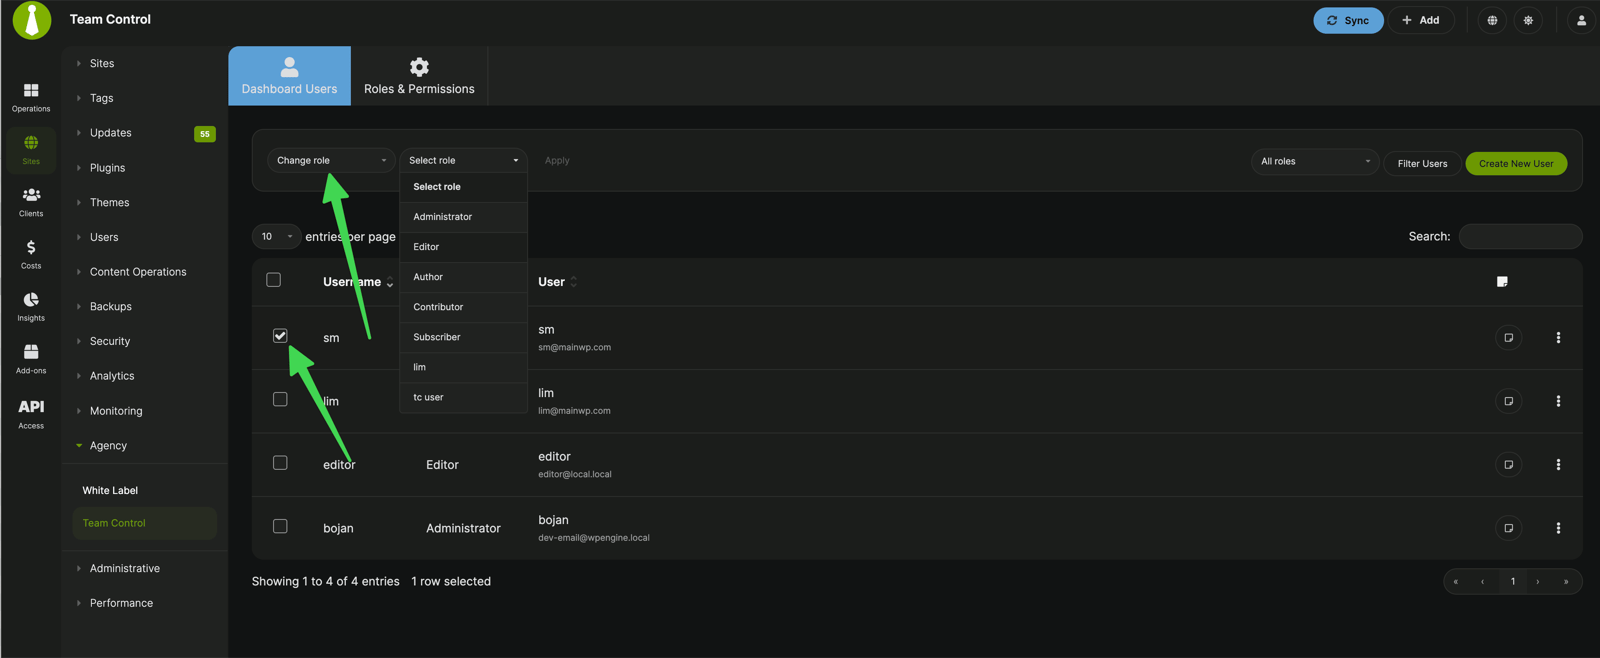This screenshot has height=658, width=1600.
Task: Click the globe icon in top bar
Action: (1492, 20)
